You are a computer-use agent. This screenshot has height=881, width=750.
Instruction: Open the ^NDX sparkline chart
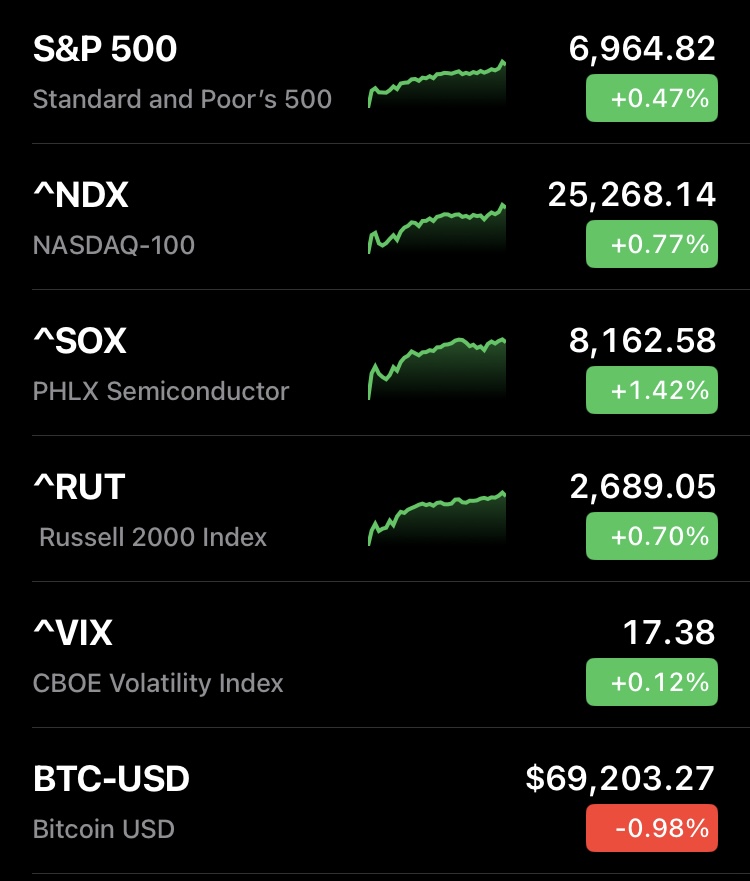pyautogui.click(x=437, y=228)
